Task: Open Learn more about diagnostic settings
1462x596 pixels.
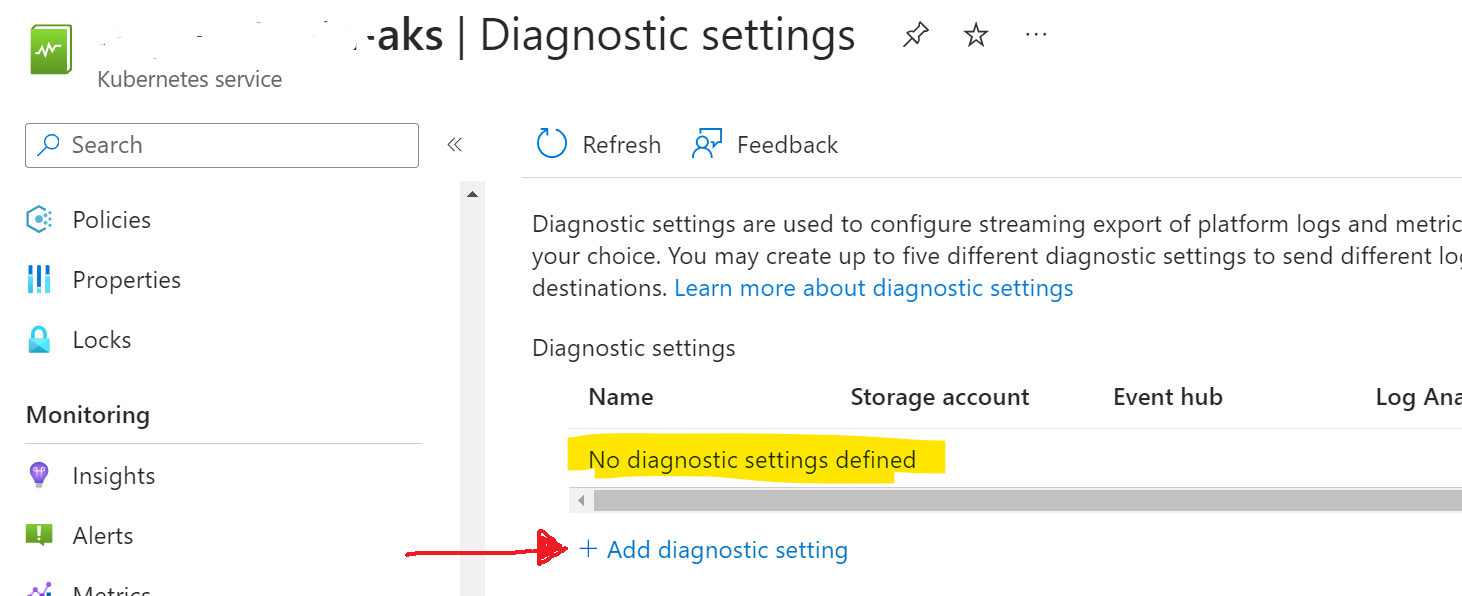Action: click(873, 288)
